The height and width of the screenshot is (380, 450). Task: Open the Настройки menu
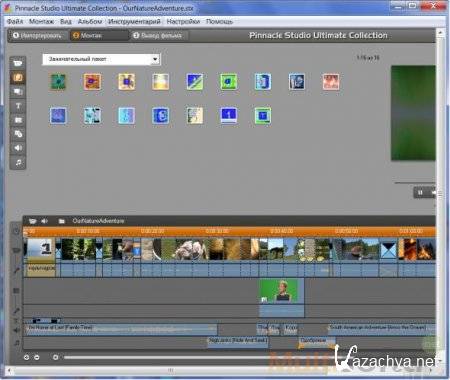(x=183, y=22)
